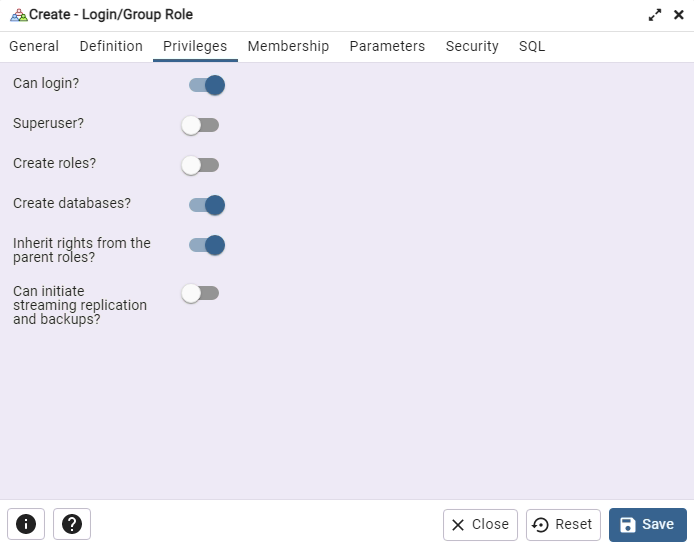Toggle Inherit rights from parent roles

206,245
